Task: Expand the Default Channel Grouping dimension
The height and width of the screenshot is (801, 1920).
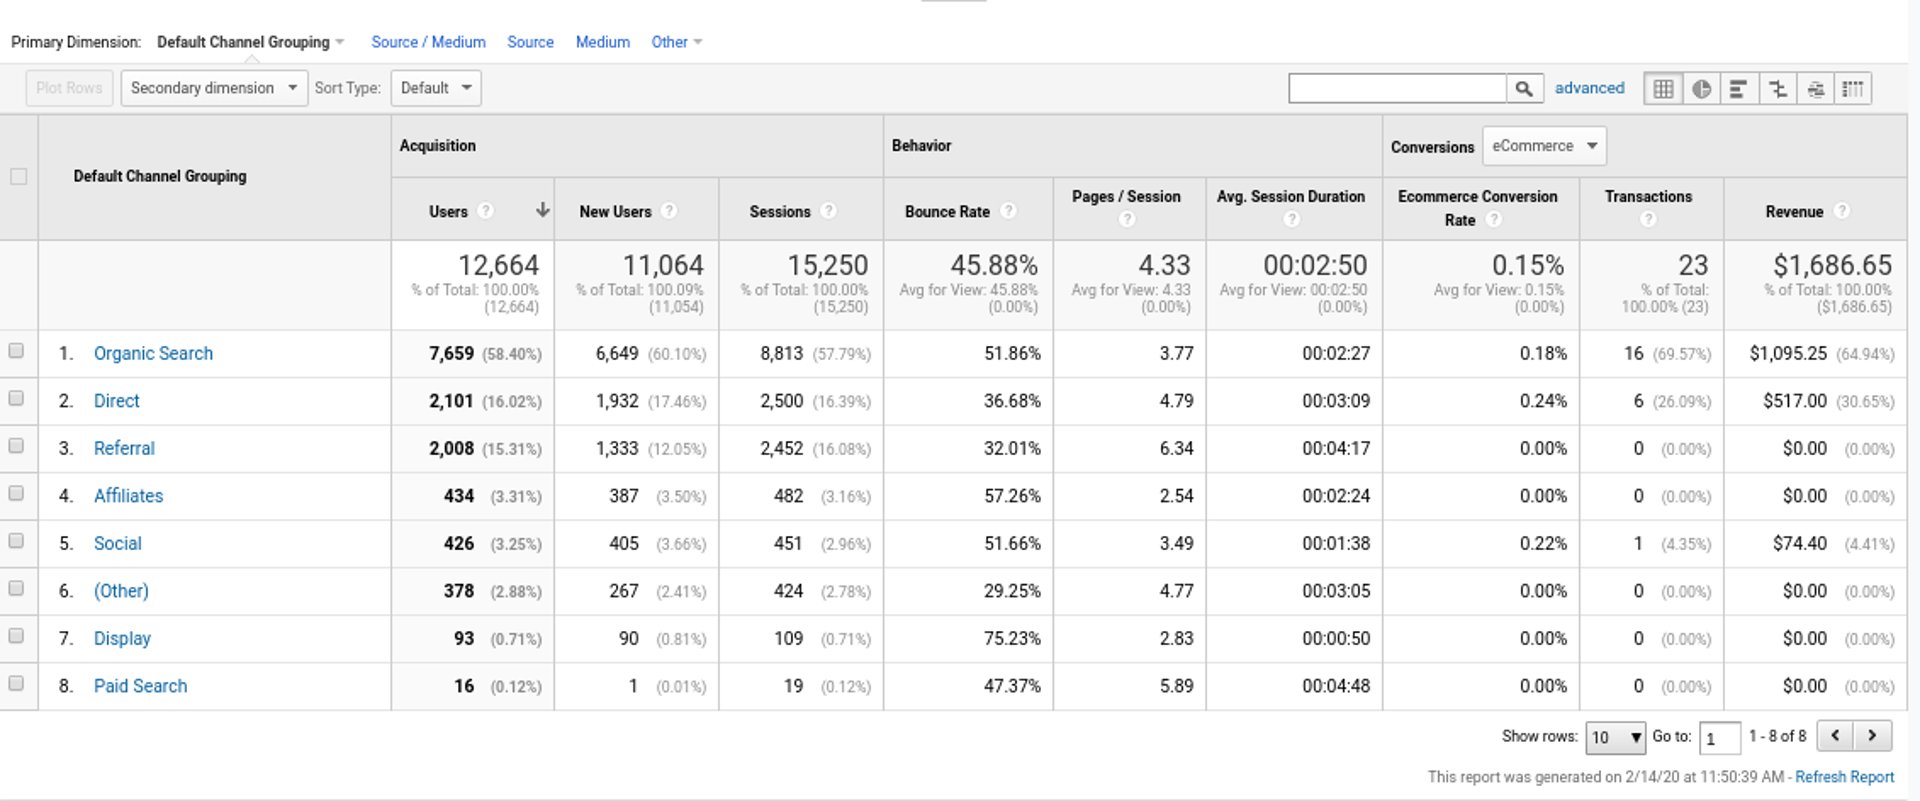Action: pos(250,42)
